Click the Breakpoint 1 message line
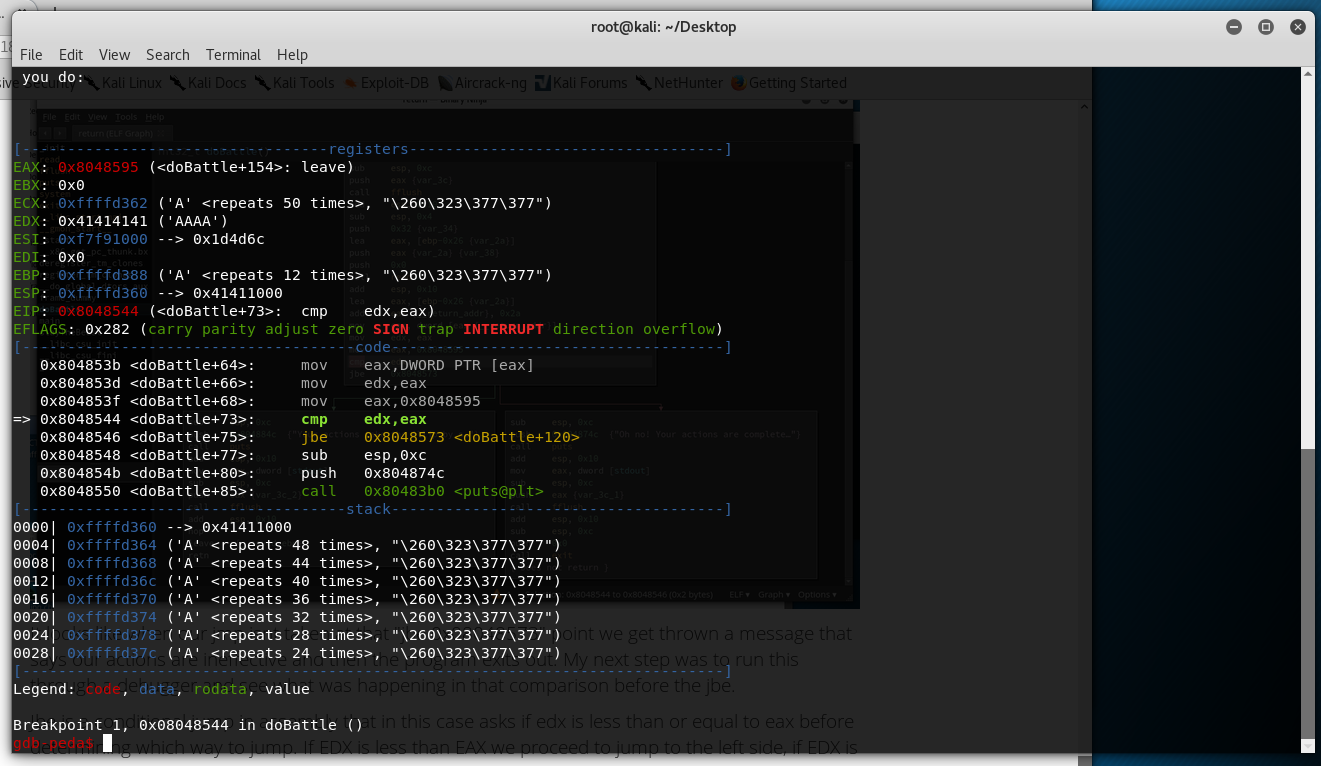The image size is (1321, 766). [x=188, y=725]
